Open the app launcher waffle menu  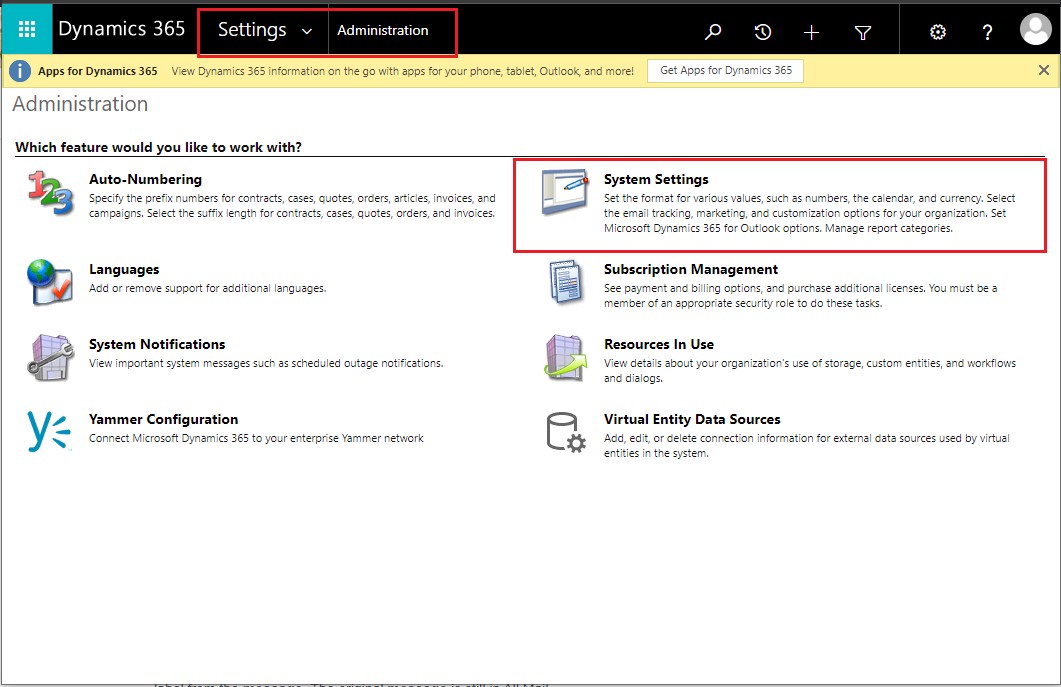(x=27, y=29)
